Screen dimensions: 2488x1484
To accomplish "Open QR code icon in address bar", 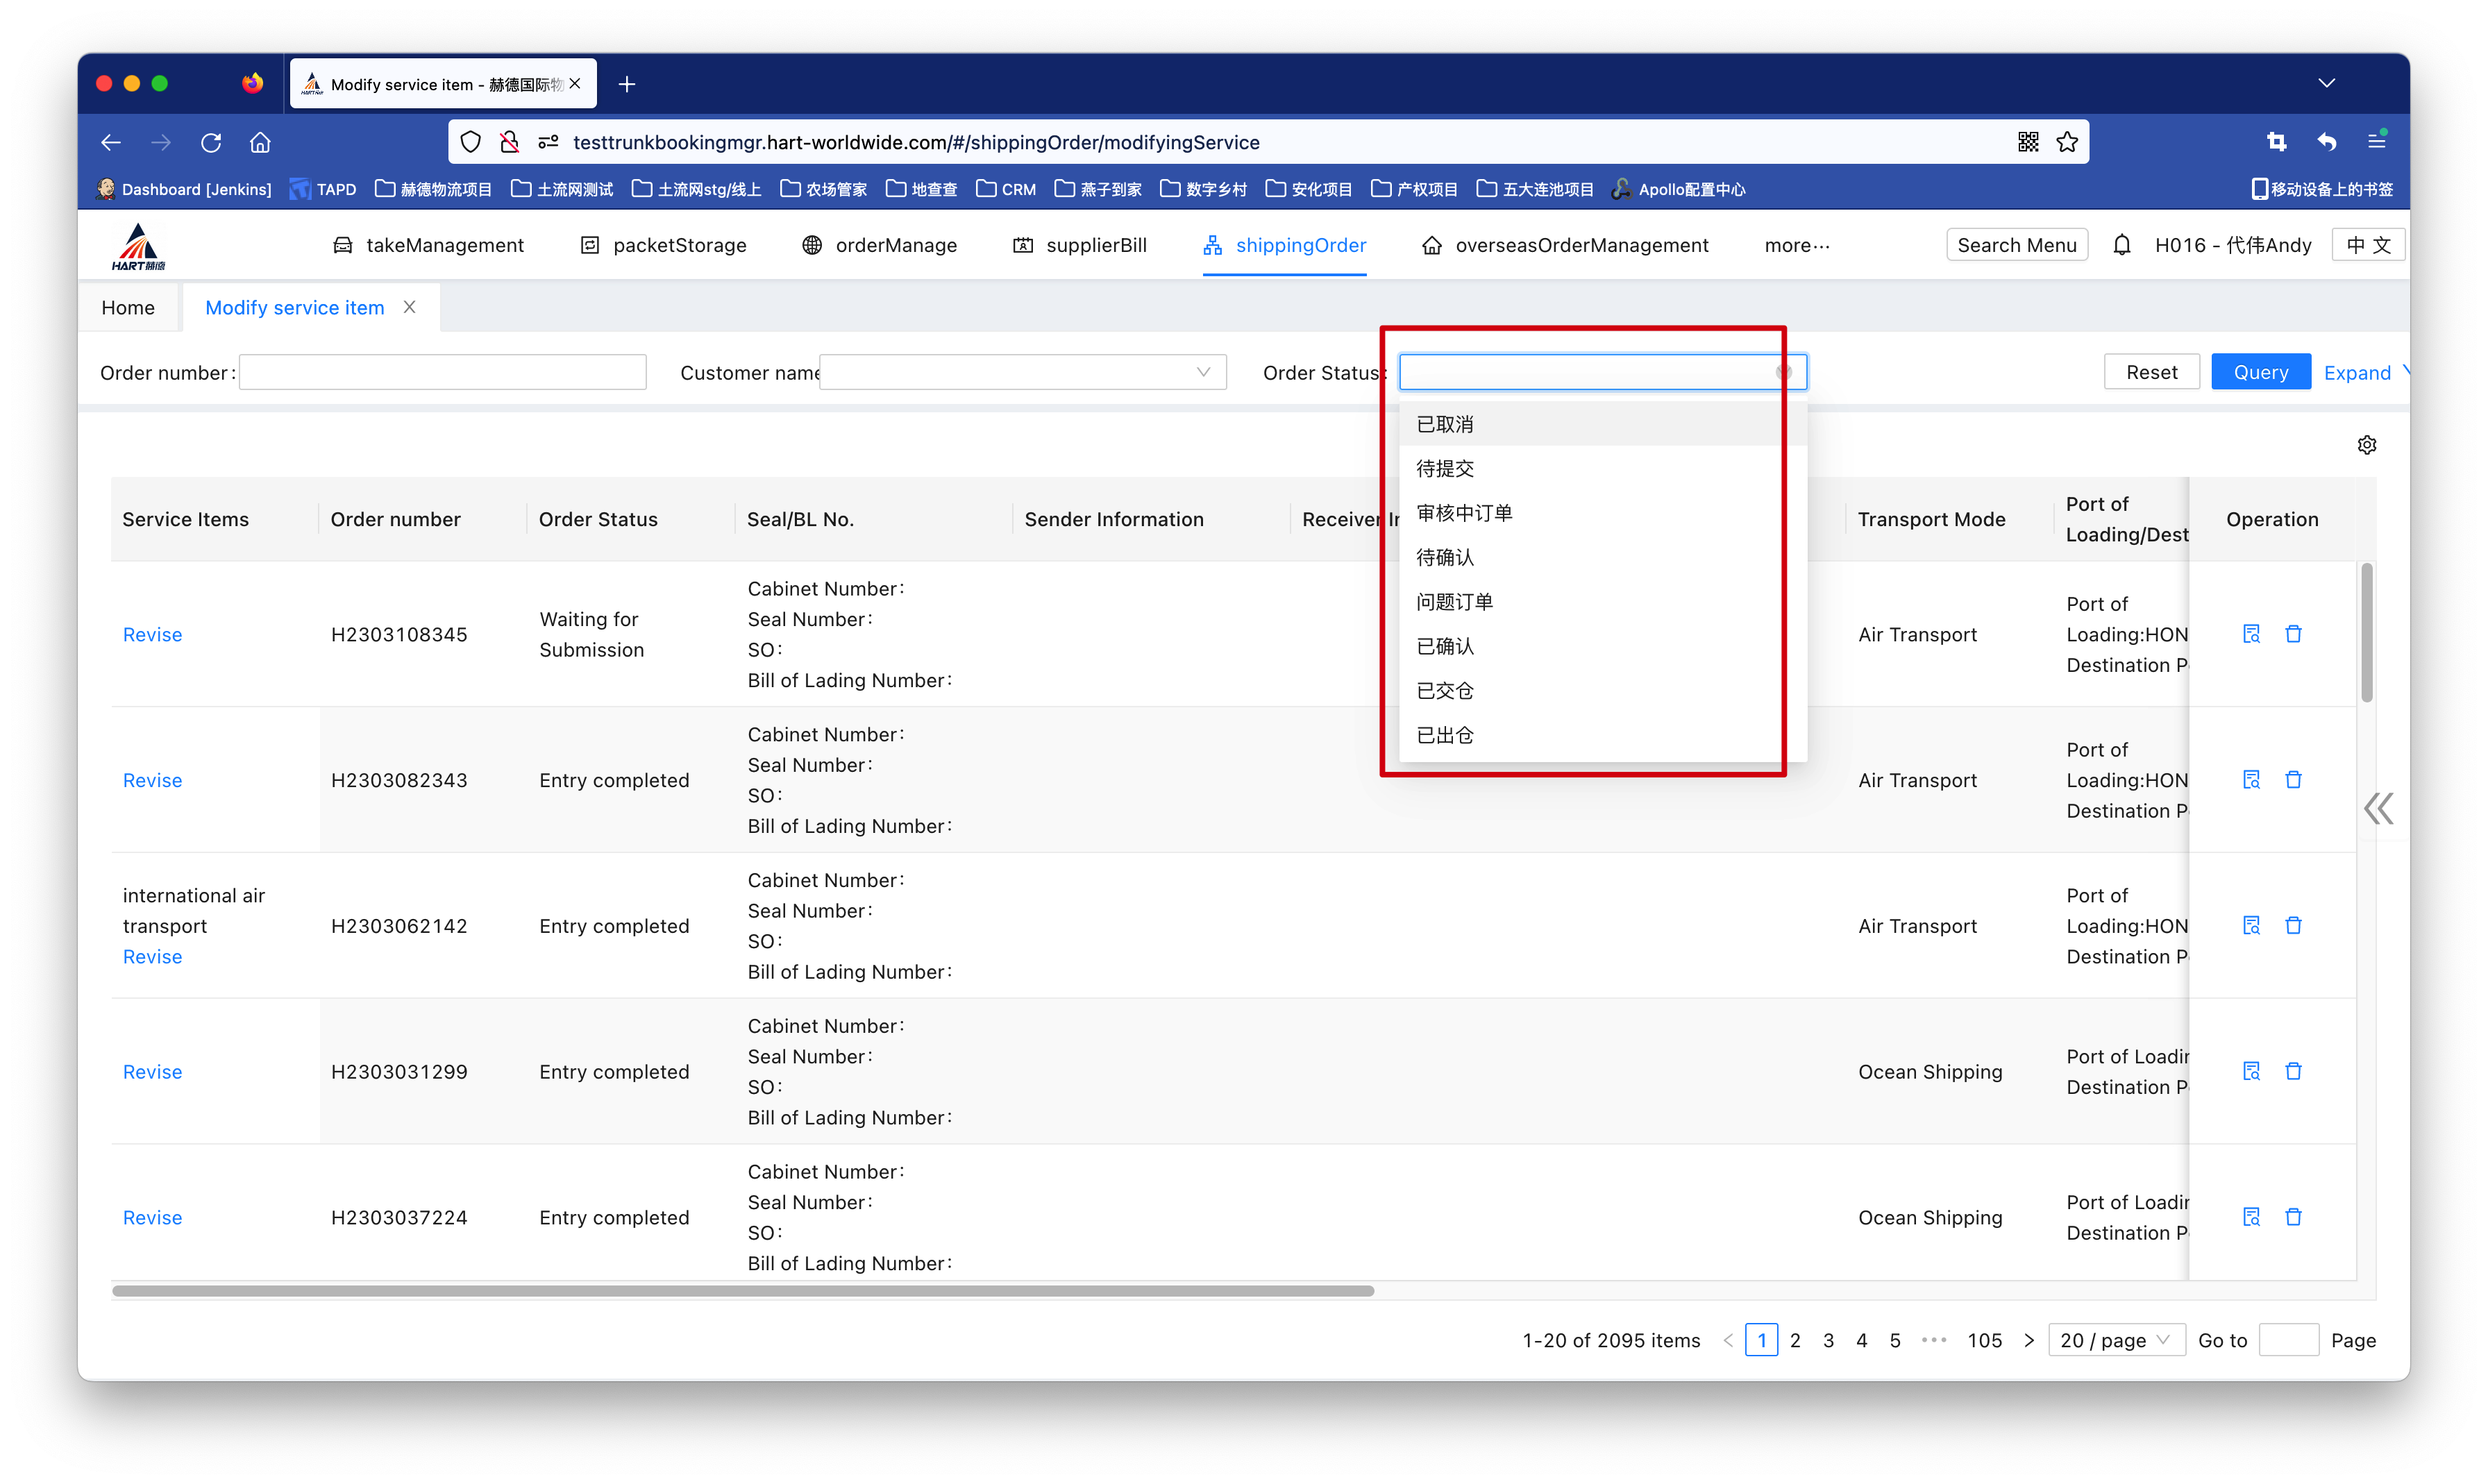I will [2027, 142].
